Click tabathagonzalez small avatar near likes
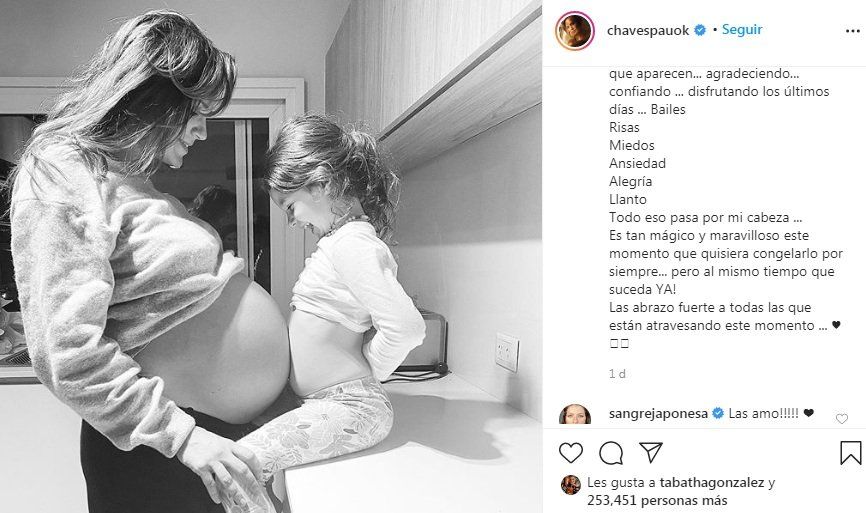 pyautogui.click(x=571, y=485)
